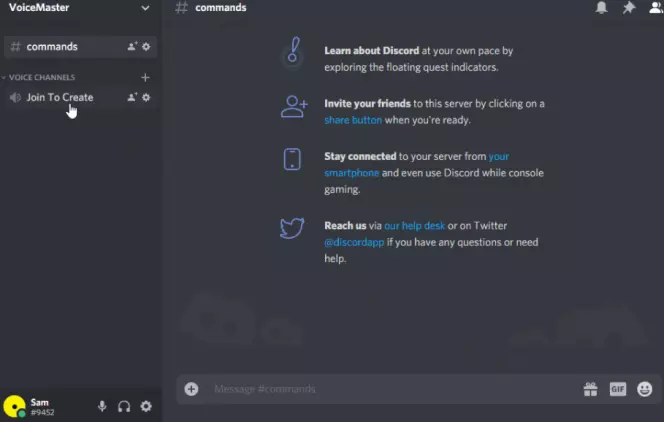Show pinned messages
Viewport: 664px width, 422px height.
coord(629,8)
